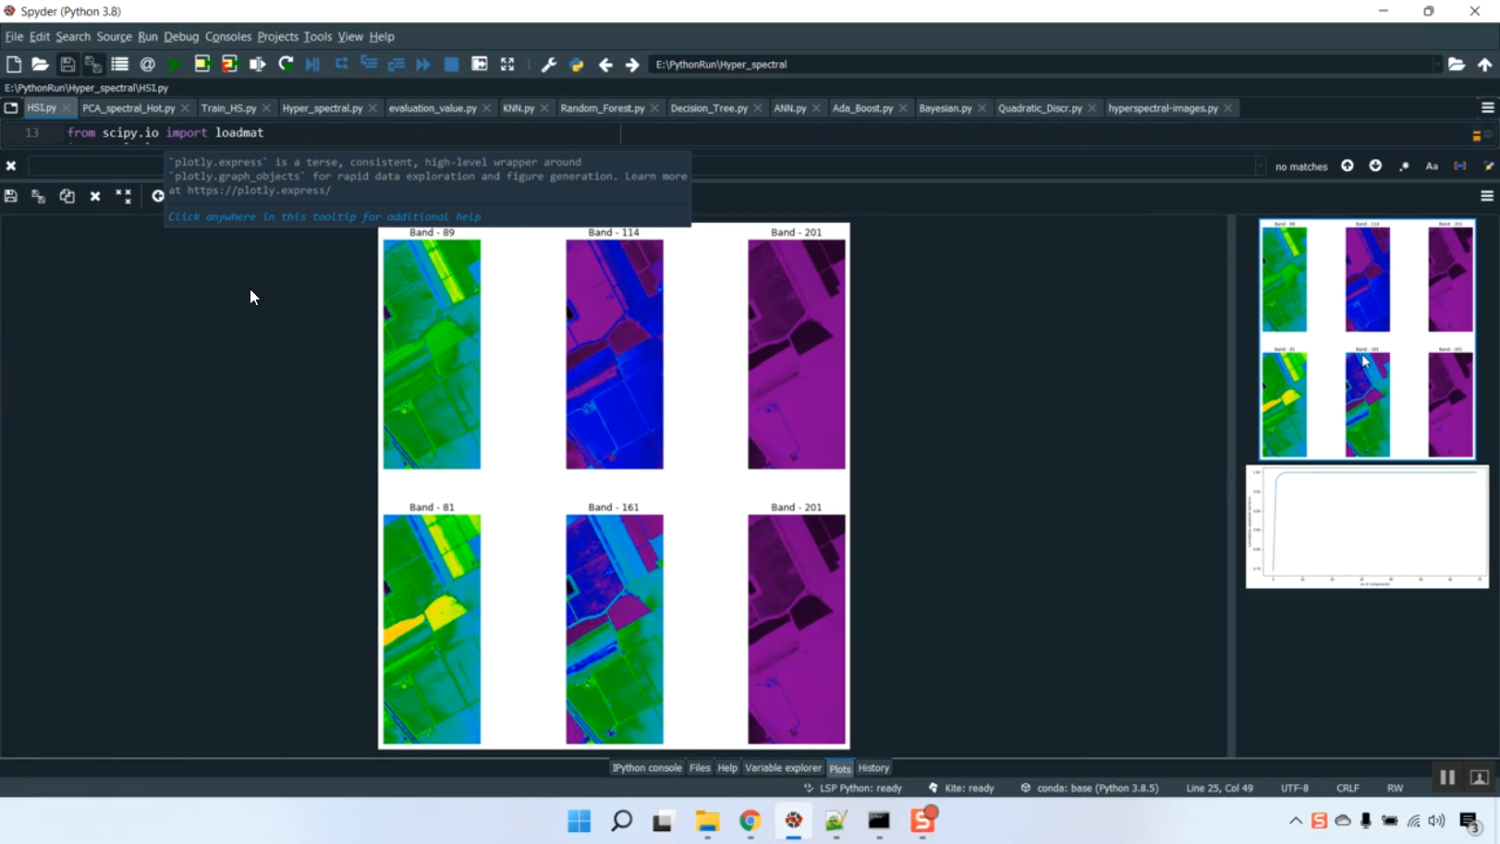
Task: Remove the current plot with X icon
Action: (95, 196)
